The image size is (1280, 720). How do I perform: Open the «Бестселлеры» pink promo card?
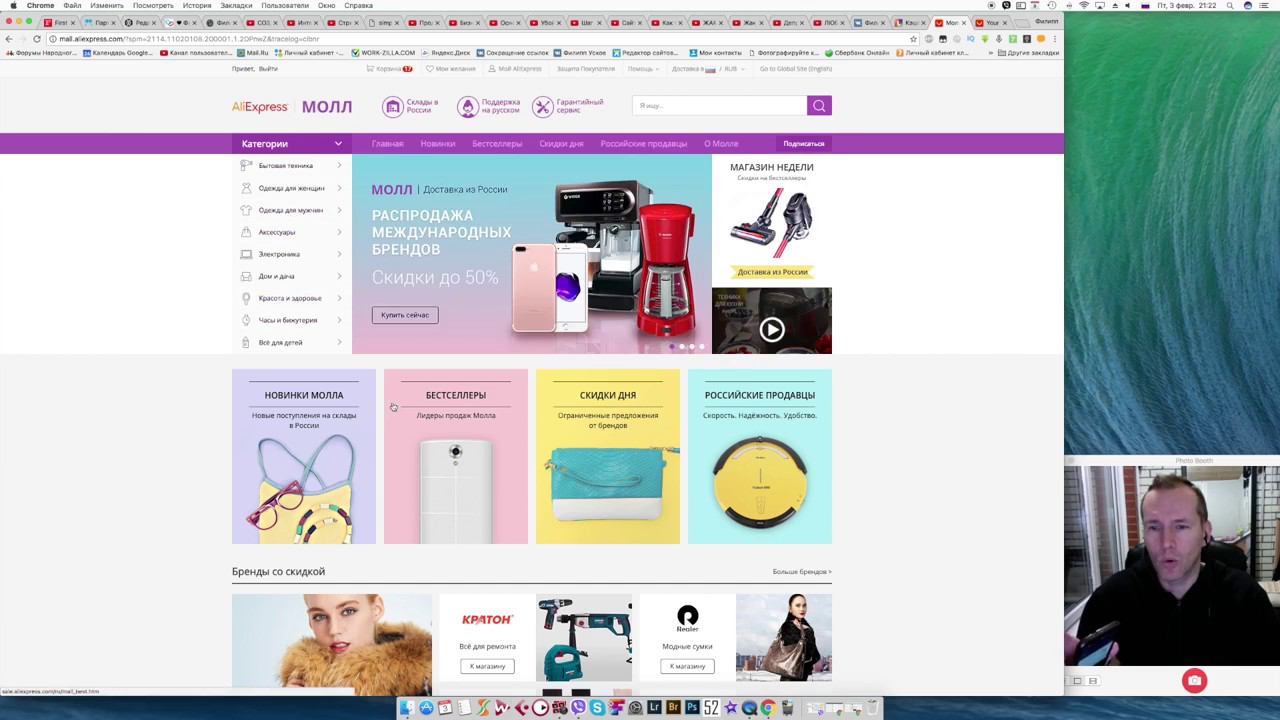click(456, 457)
